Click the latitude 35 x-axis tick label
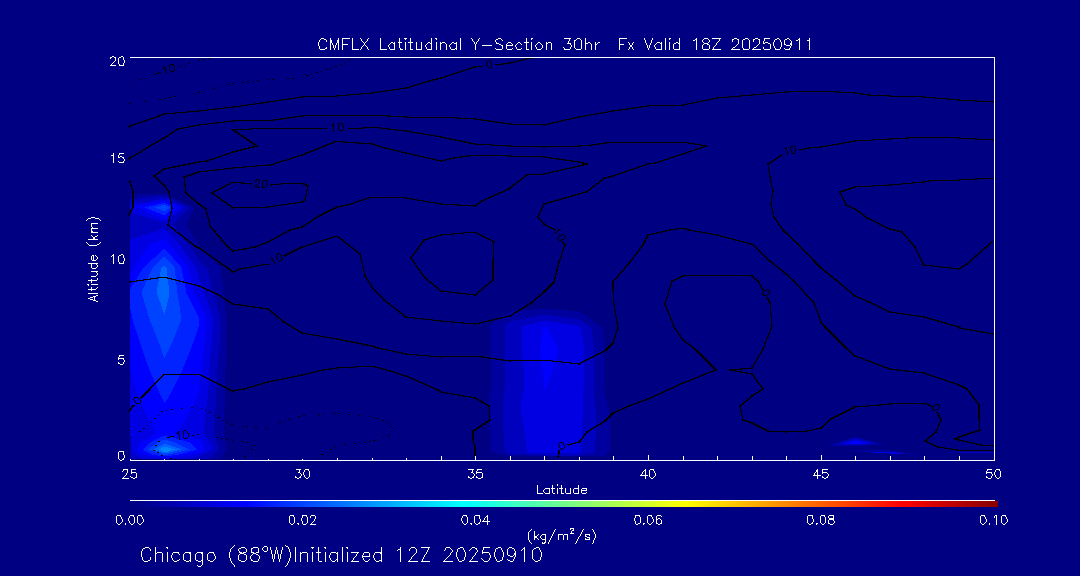Image resolution: width=1080 pixels, height=576 pixels. 475,472
